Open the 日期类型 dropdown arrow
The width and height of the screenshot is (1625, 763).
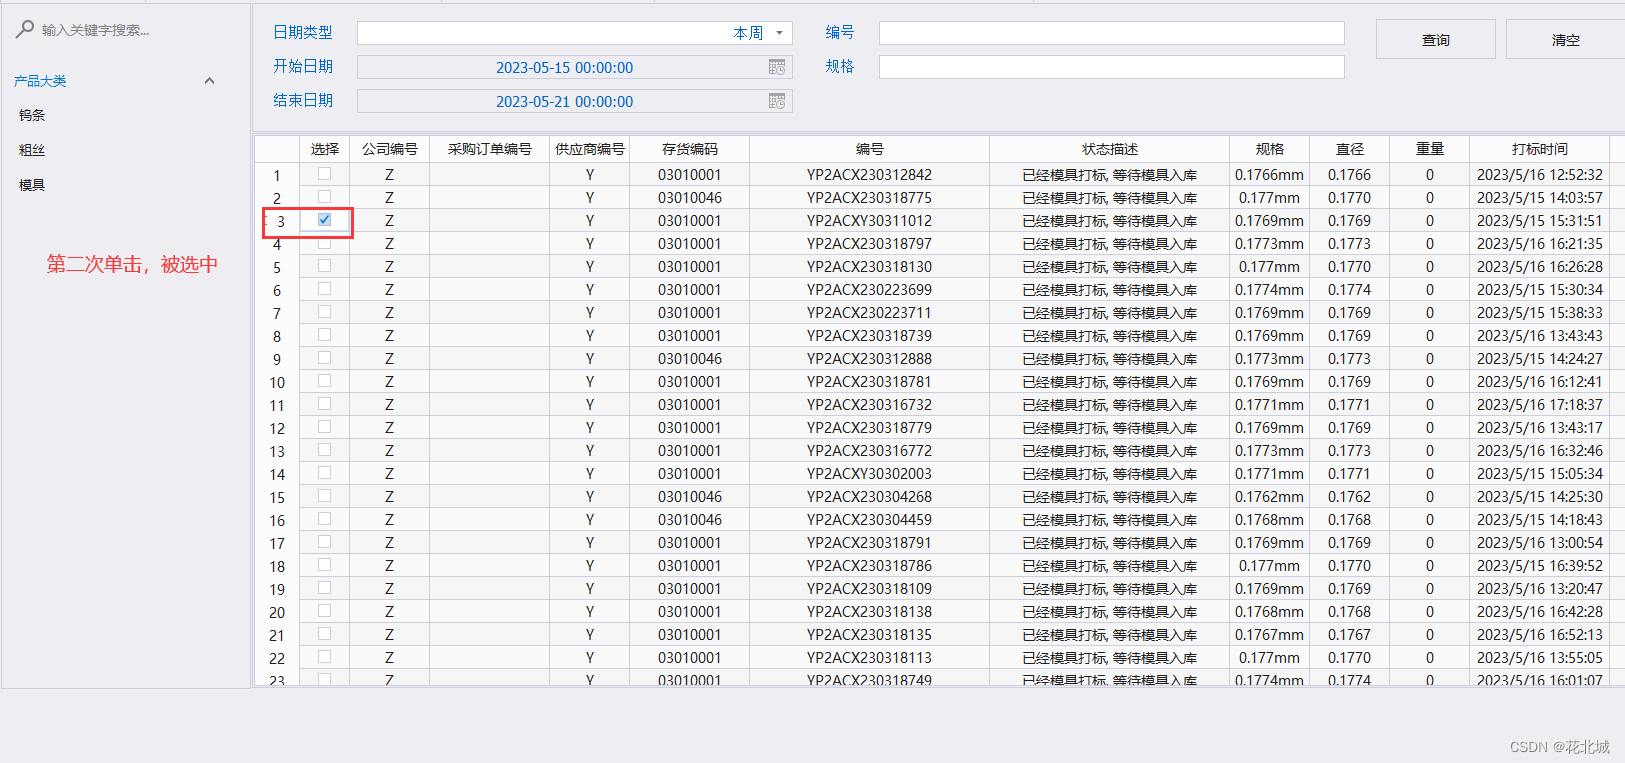(x=780, y=33)
